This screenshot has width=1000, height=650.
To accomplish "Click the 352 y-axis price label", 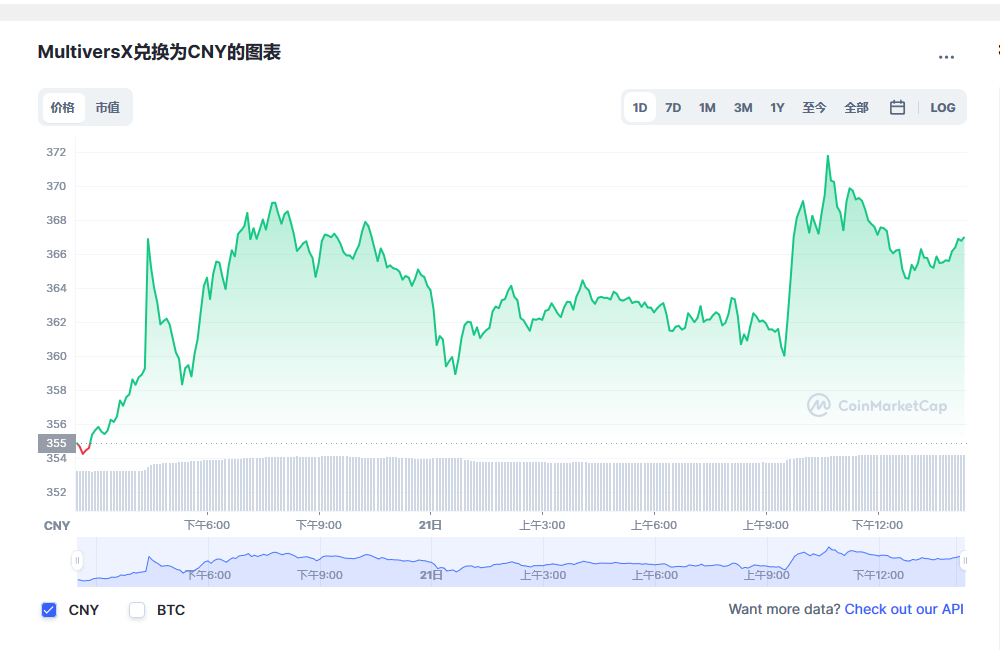I will pyautogui.click(x=56, y=492).
